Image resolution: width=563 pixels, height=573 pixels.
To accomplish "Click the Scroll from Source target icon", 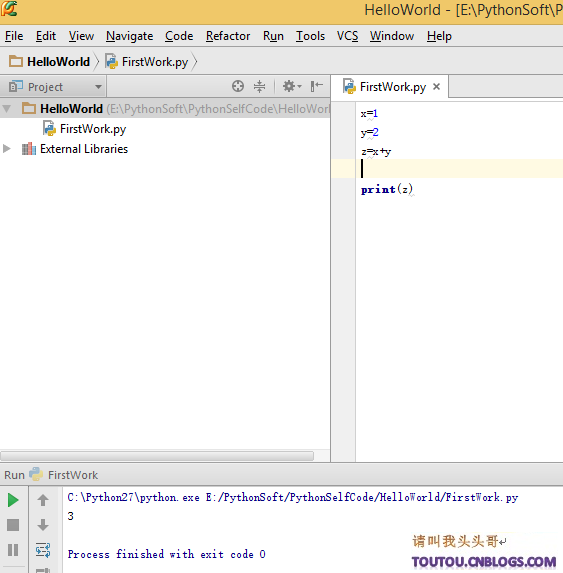I will coord(238,87).
